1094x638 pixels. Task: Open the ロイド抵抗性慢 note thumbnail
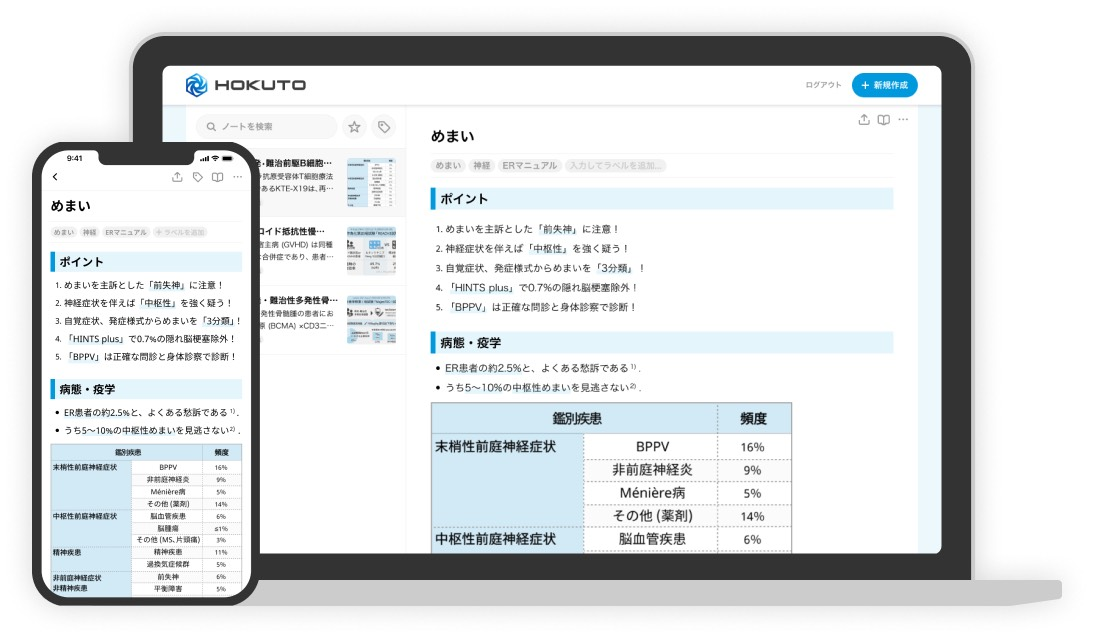pos(371,251)
